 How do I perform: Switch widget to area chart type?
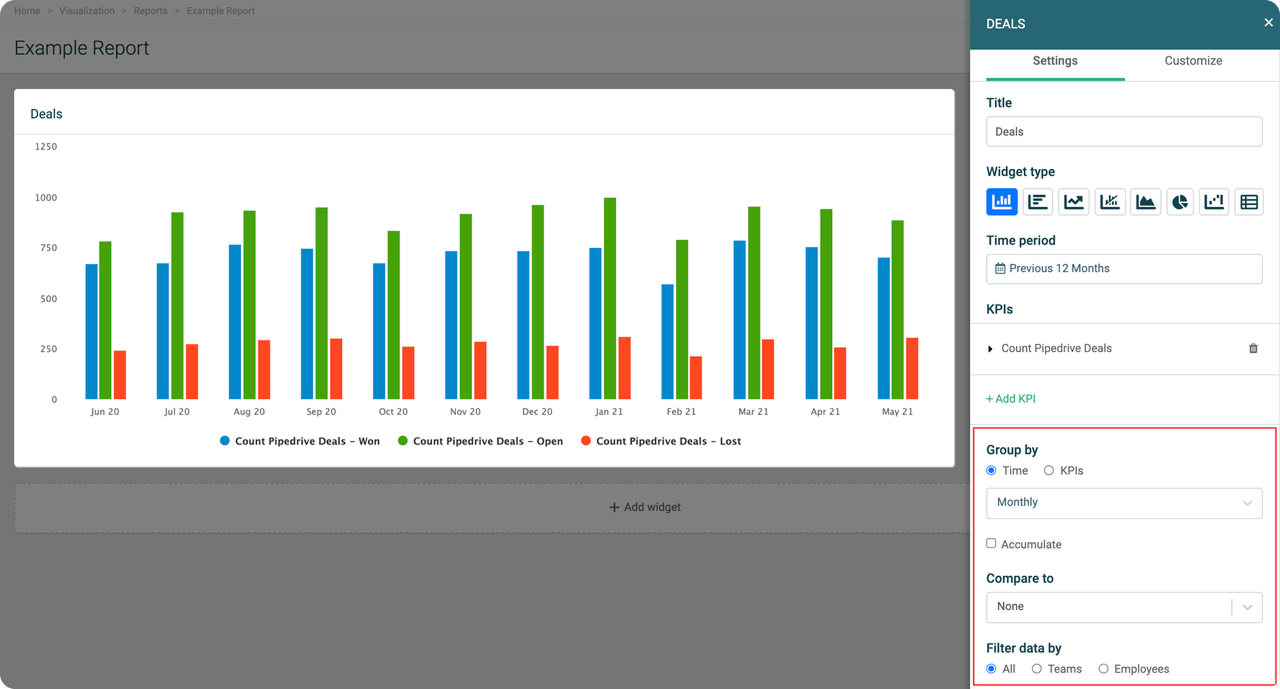coord(1145,202)
